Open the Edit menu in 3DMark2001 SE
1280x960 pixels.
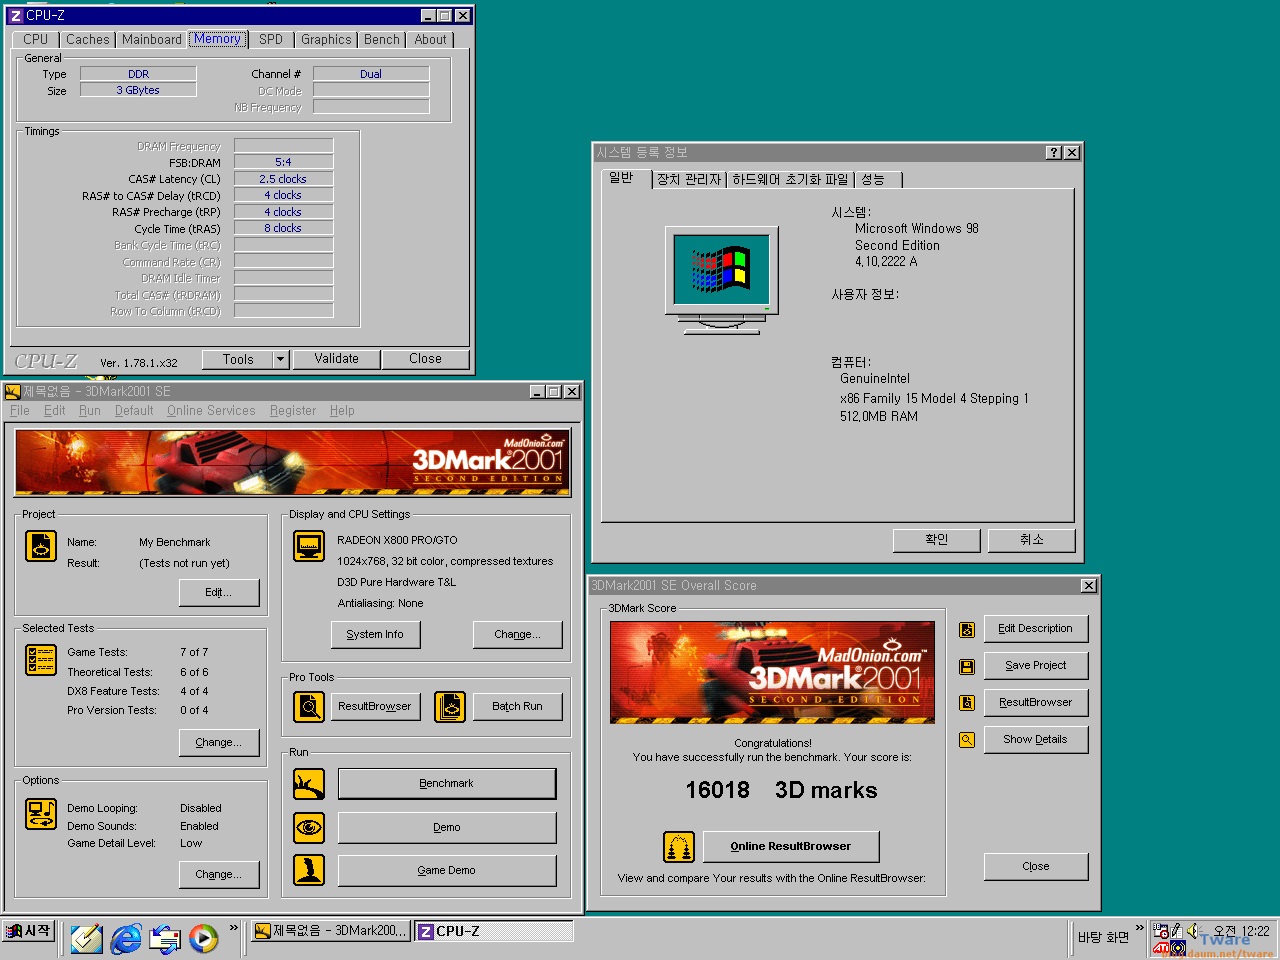point(55,411)
